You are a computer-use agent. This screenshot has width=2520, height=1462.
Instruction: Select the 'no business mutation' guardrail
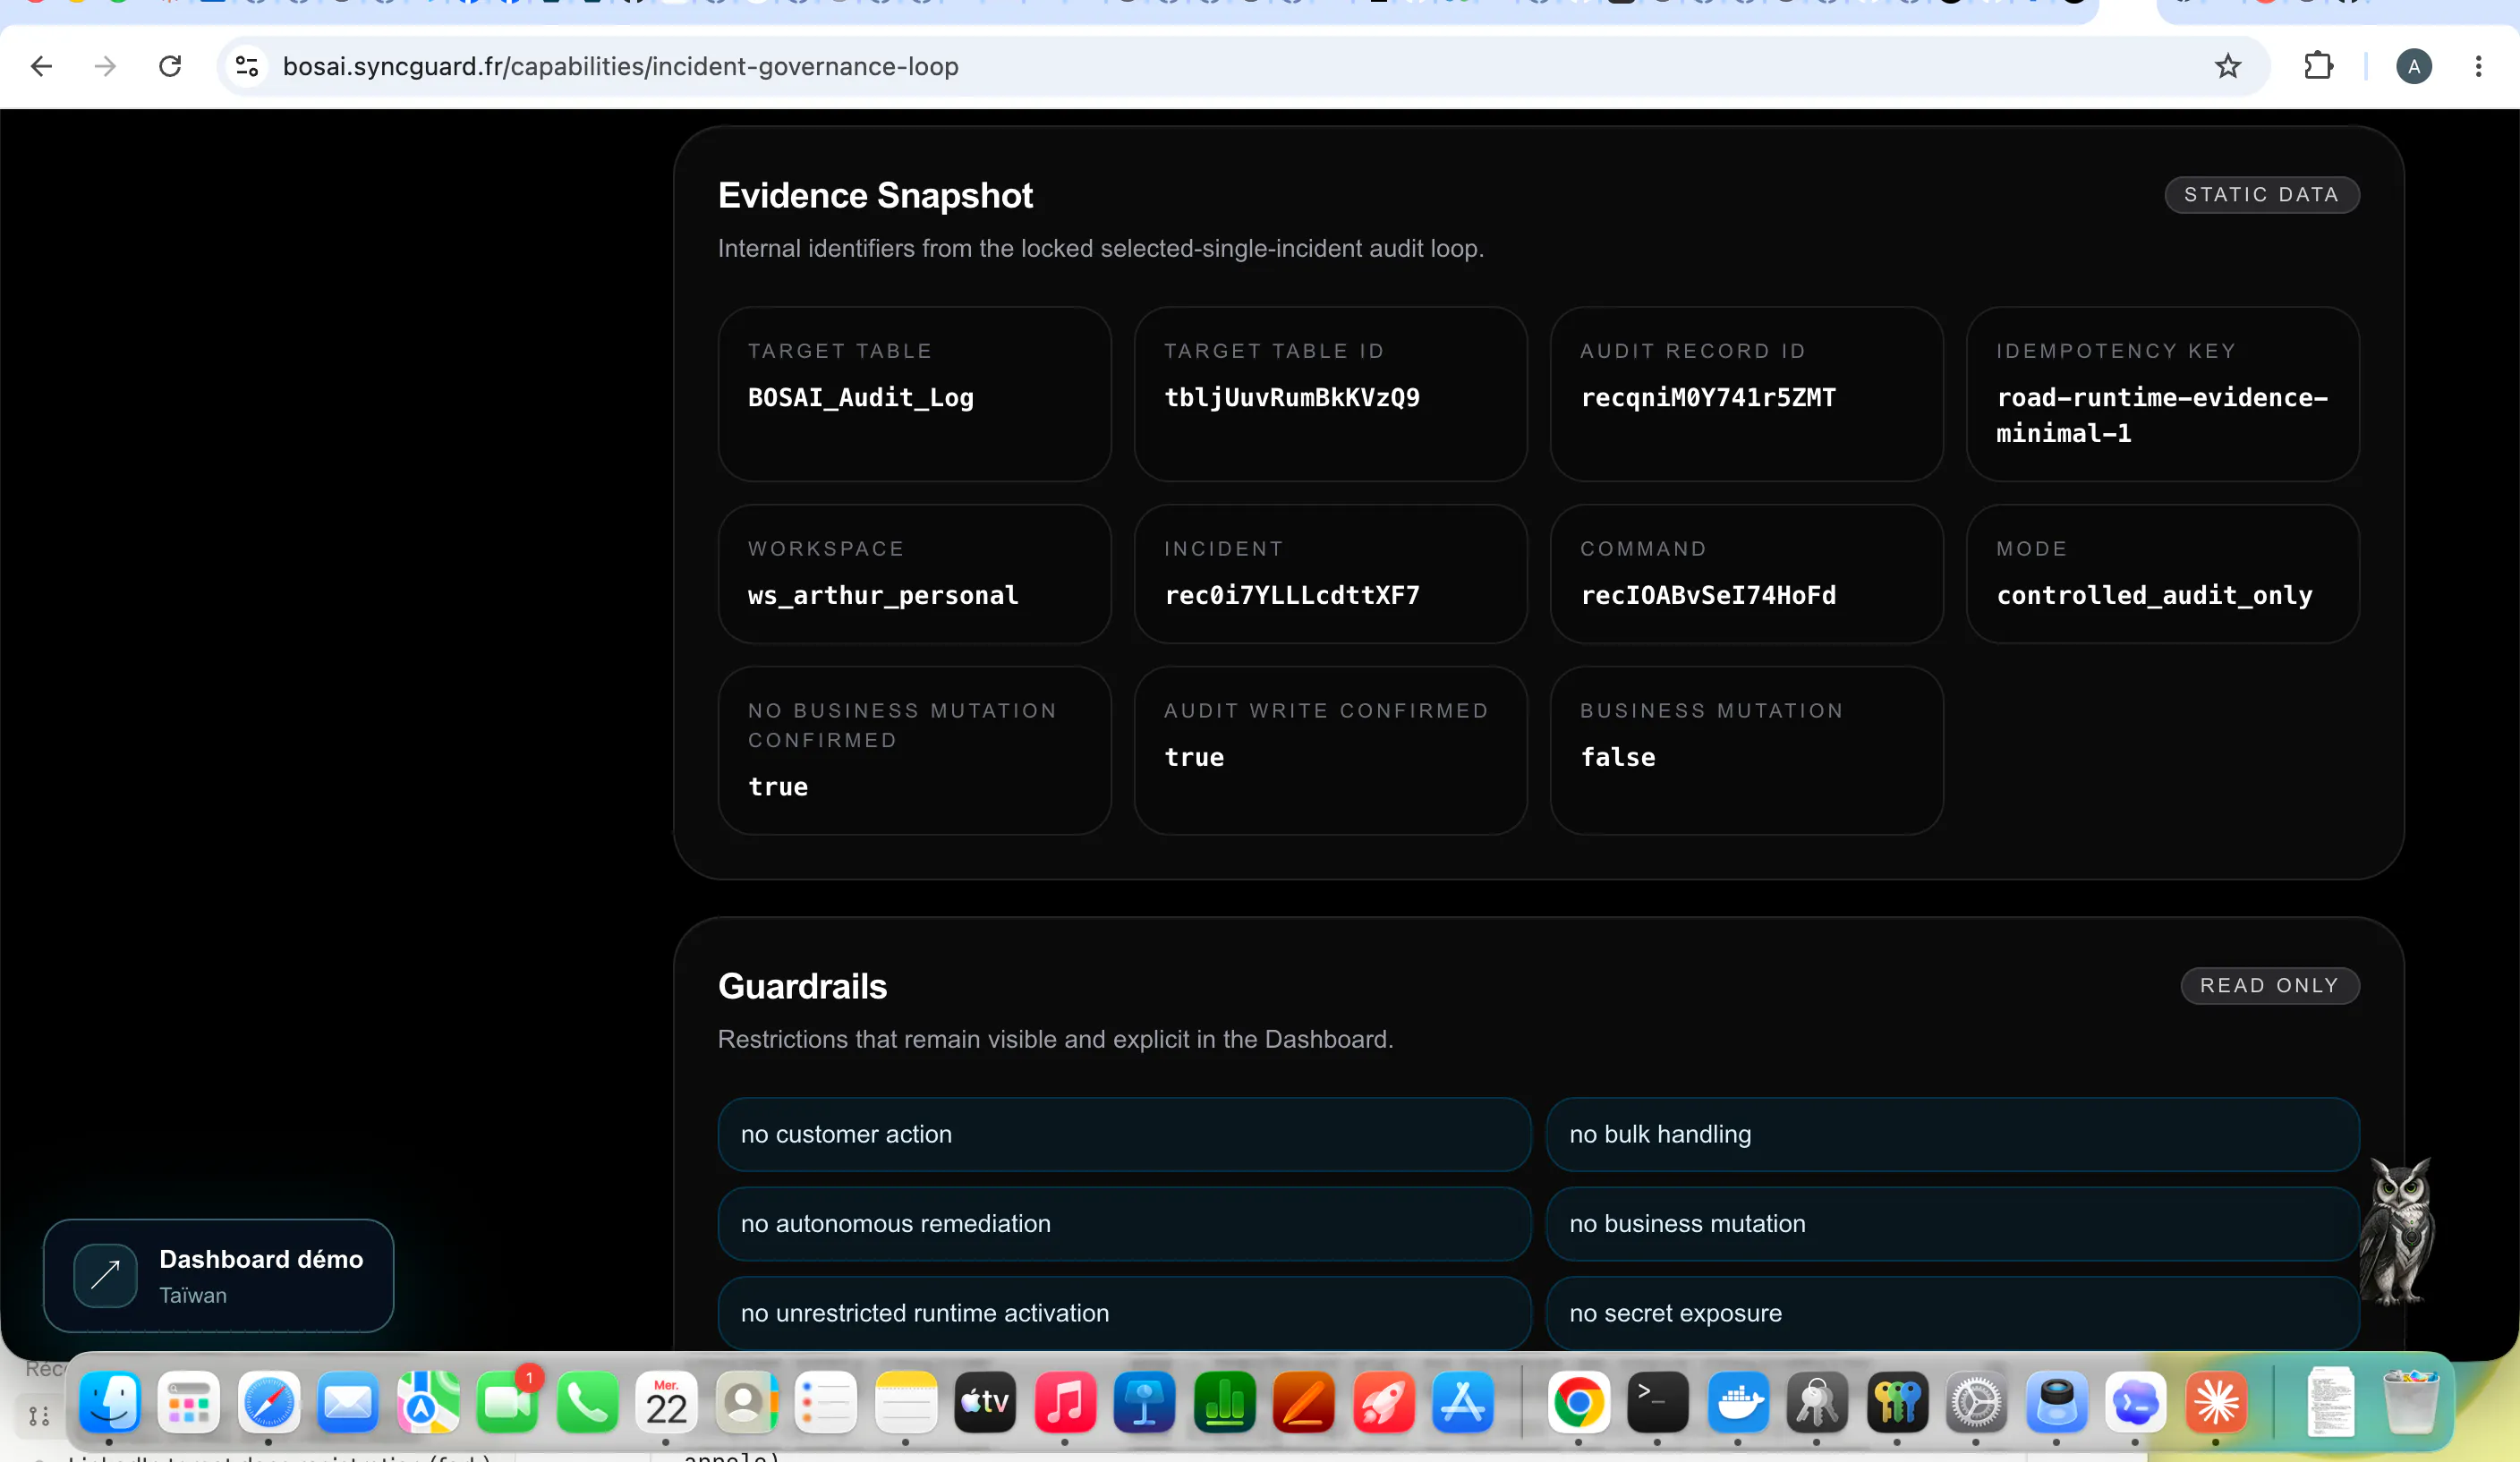point(1952,1224)
